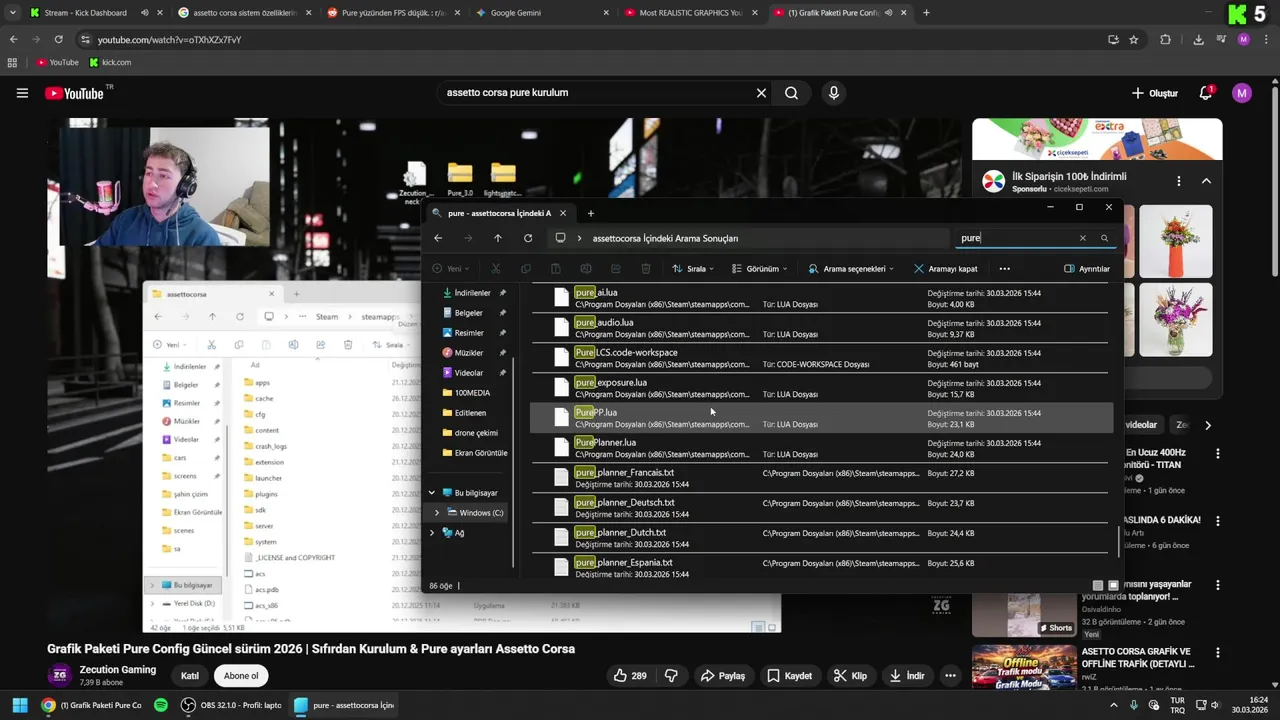The width and height of the screenshot is (1280, 720).
Task: Click Abone ol subscribe button
Action: [240, 676]
